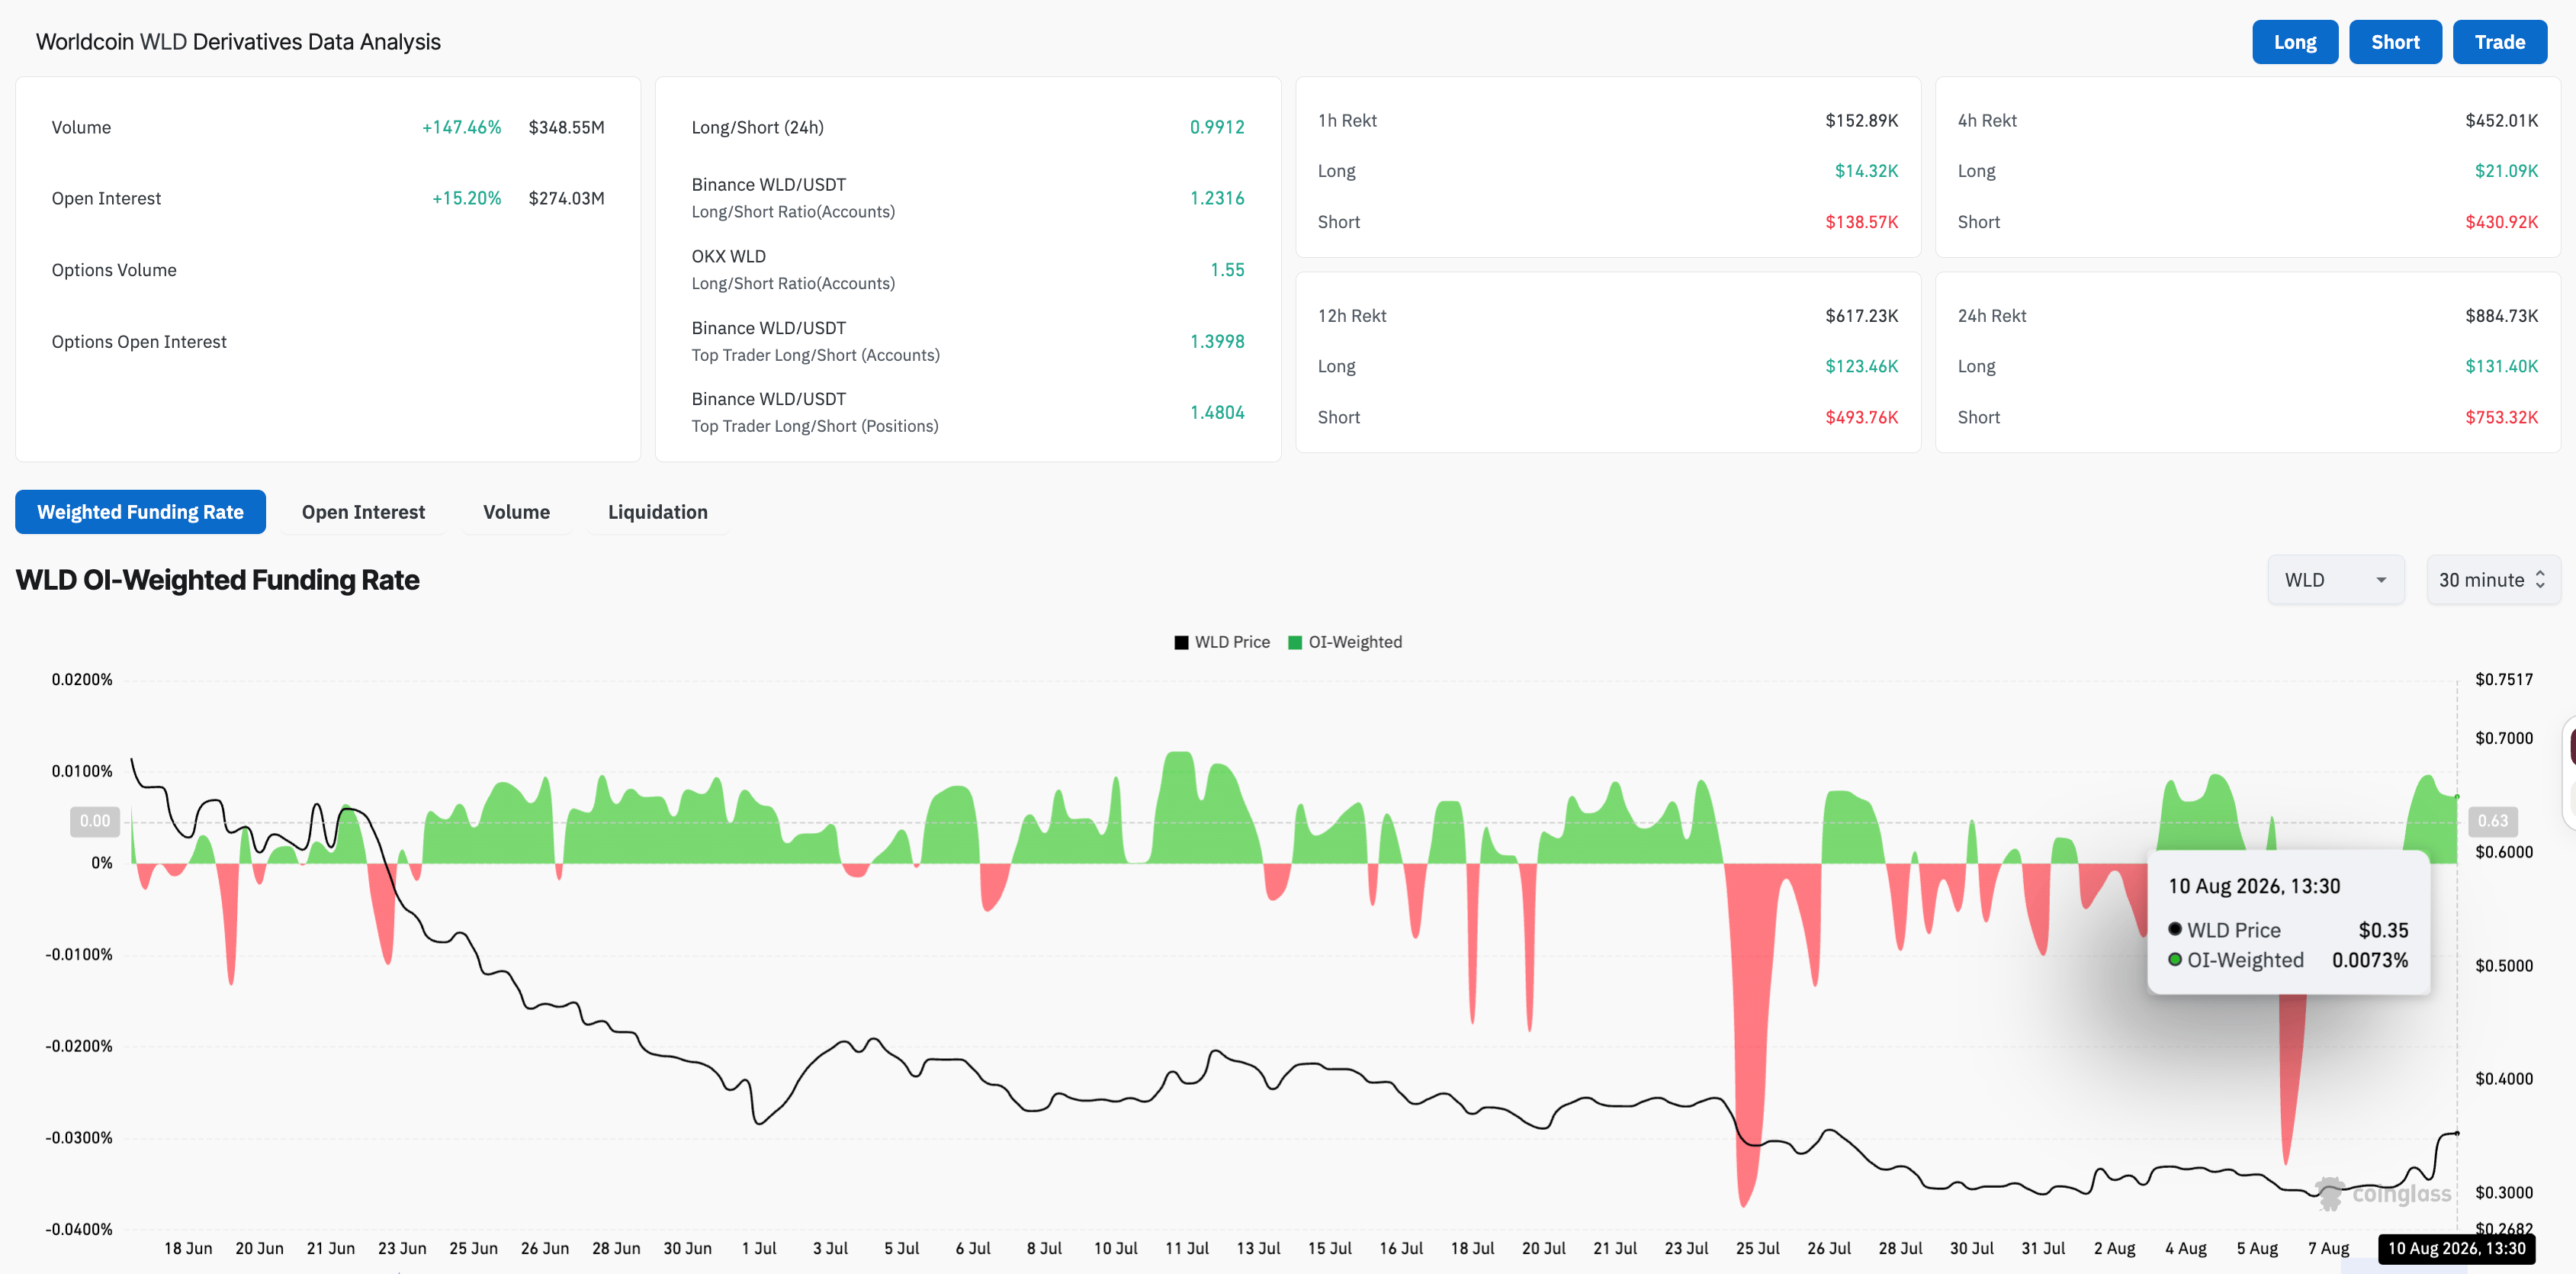Click the tooltip OI-Weighted value 0.0073%
2576x1274 pixels.
(x=2370, y=960)
